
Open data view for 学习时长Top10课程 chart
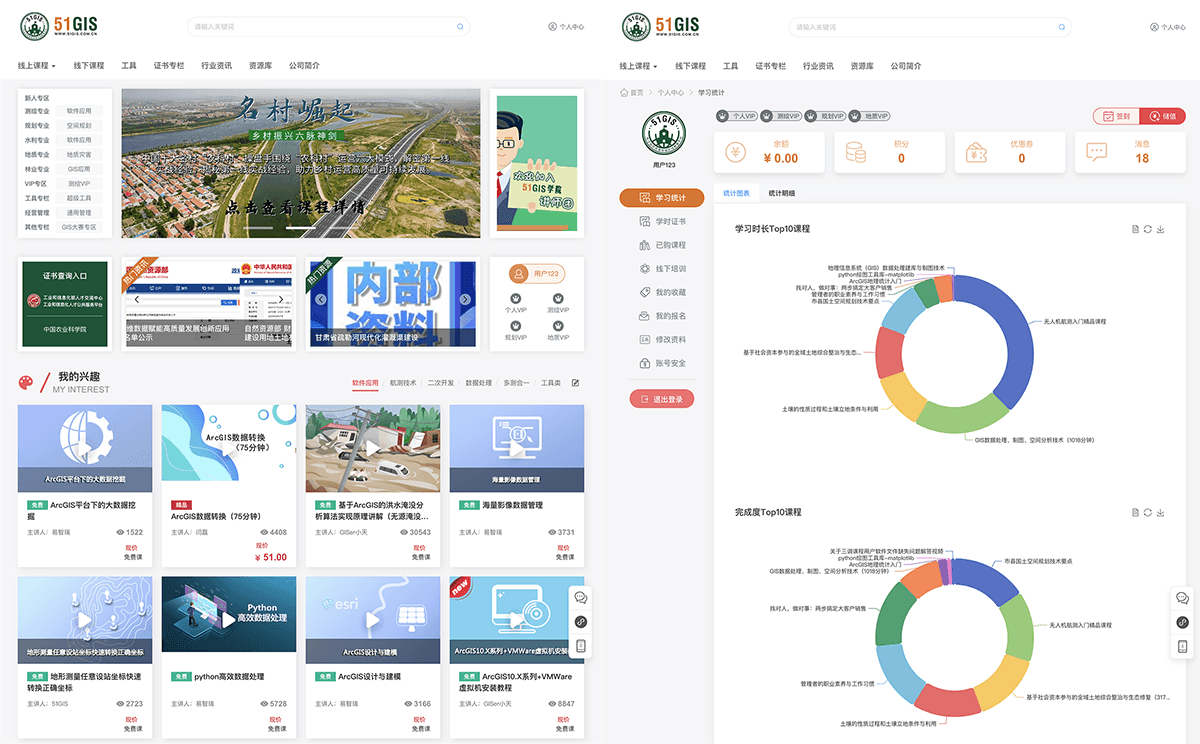pos(1135,229)
